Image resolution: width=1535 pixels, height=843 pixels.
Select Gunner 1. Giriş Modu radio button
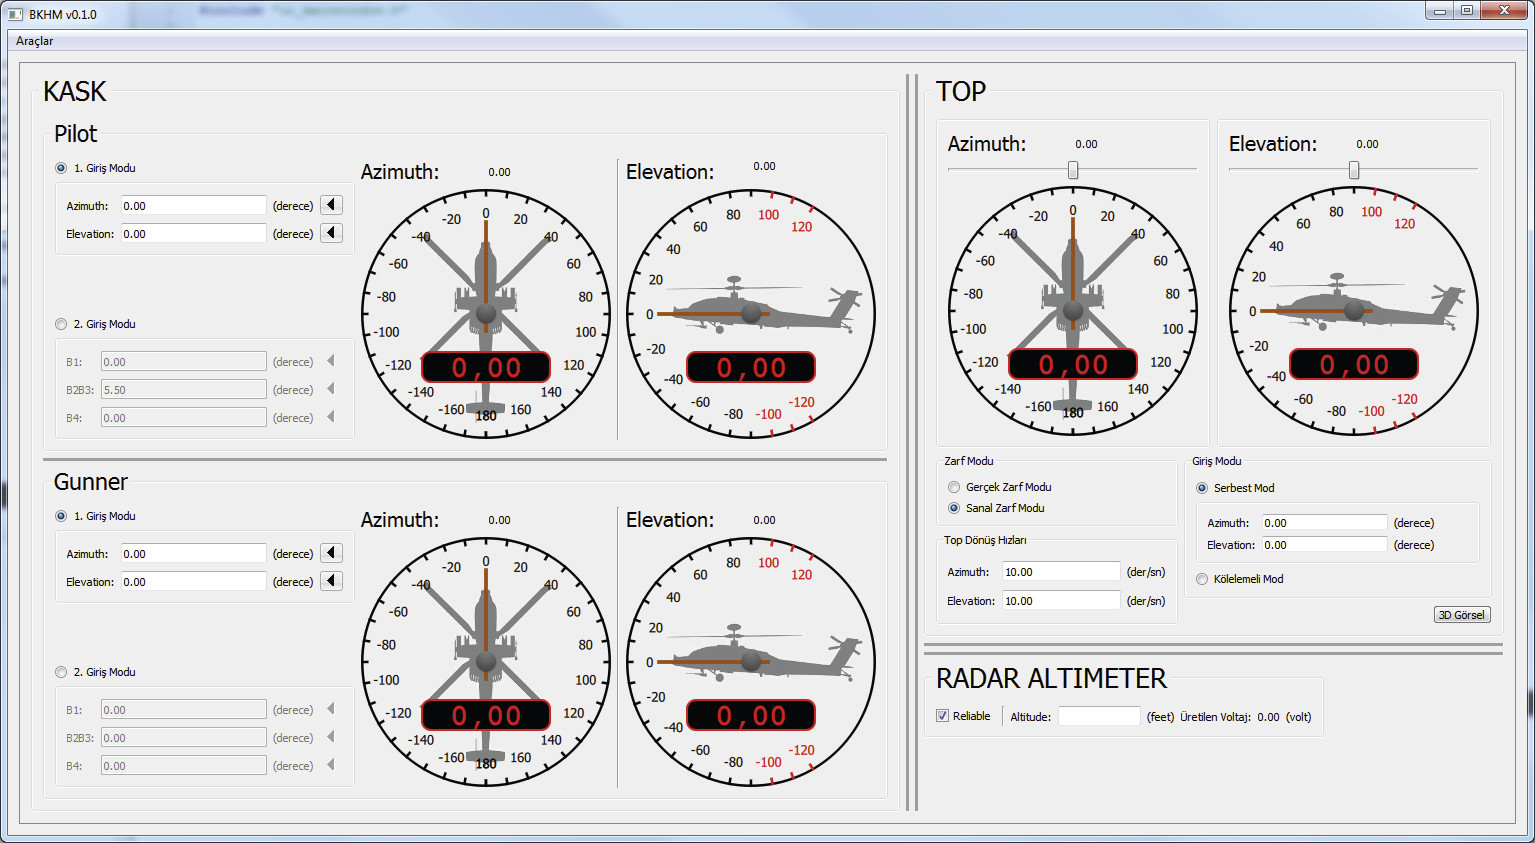point(61,516)
